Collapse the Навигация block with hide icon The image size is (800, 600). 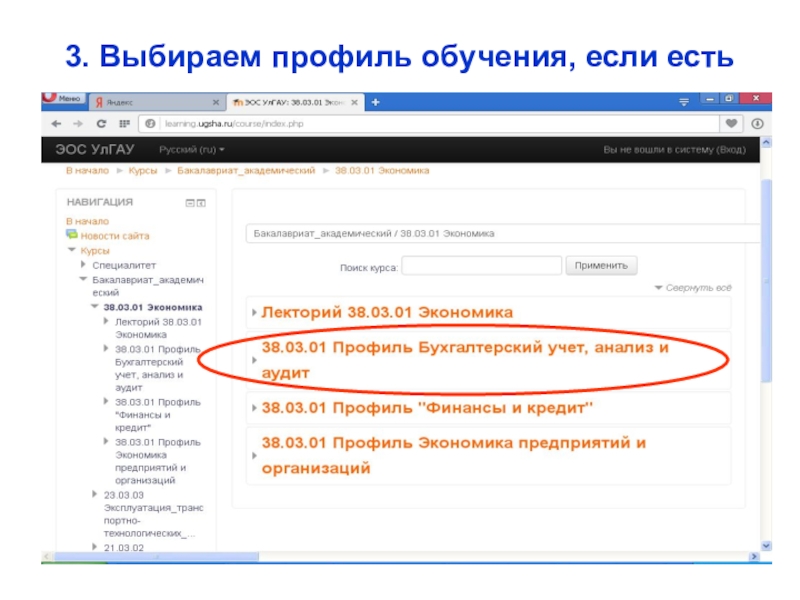(x=188, y=202)
